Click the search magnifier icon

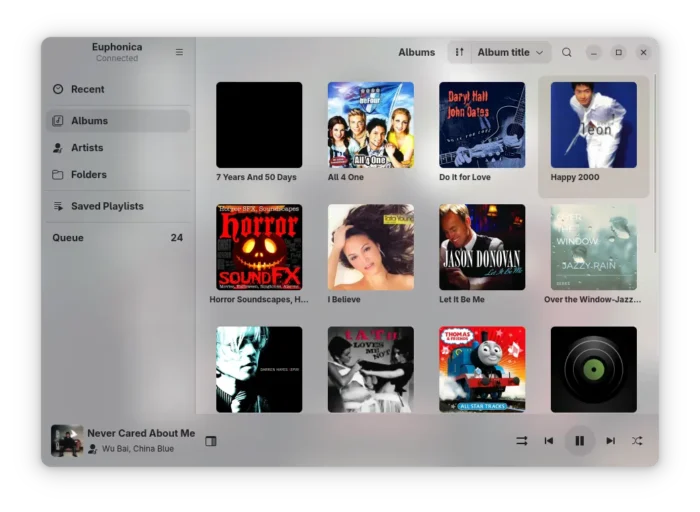pos(567,52)
